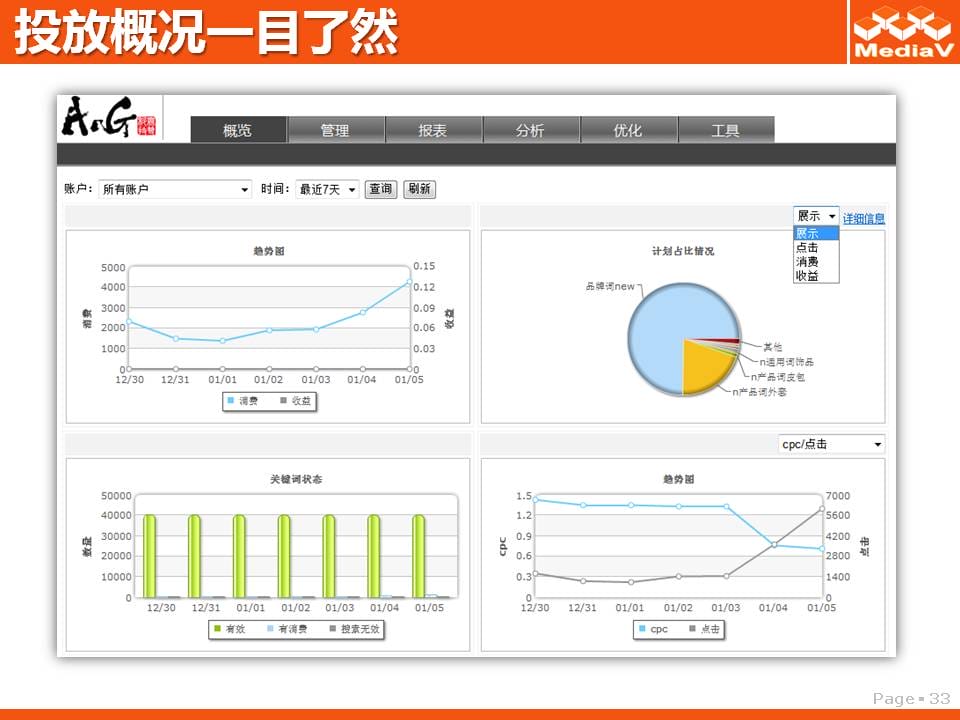Click the 趋势图 title above the 消费/收益 chart
This screenshot has height=720, width=960.
point(269,251)
